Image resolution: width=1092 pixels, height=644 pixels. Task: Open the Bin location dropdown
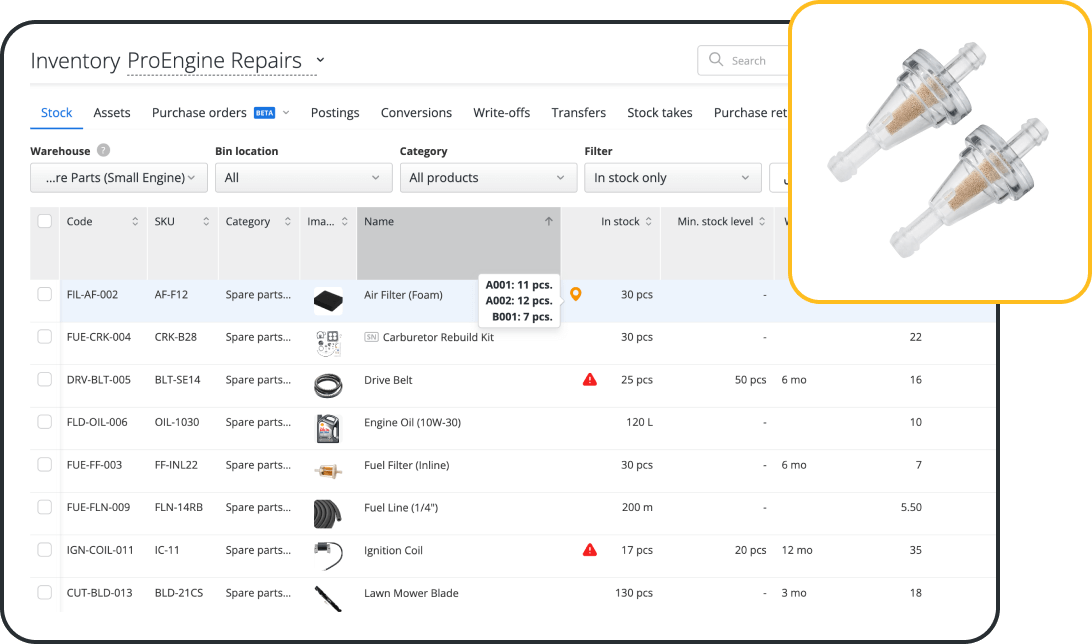(303, 177)
